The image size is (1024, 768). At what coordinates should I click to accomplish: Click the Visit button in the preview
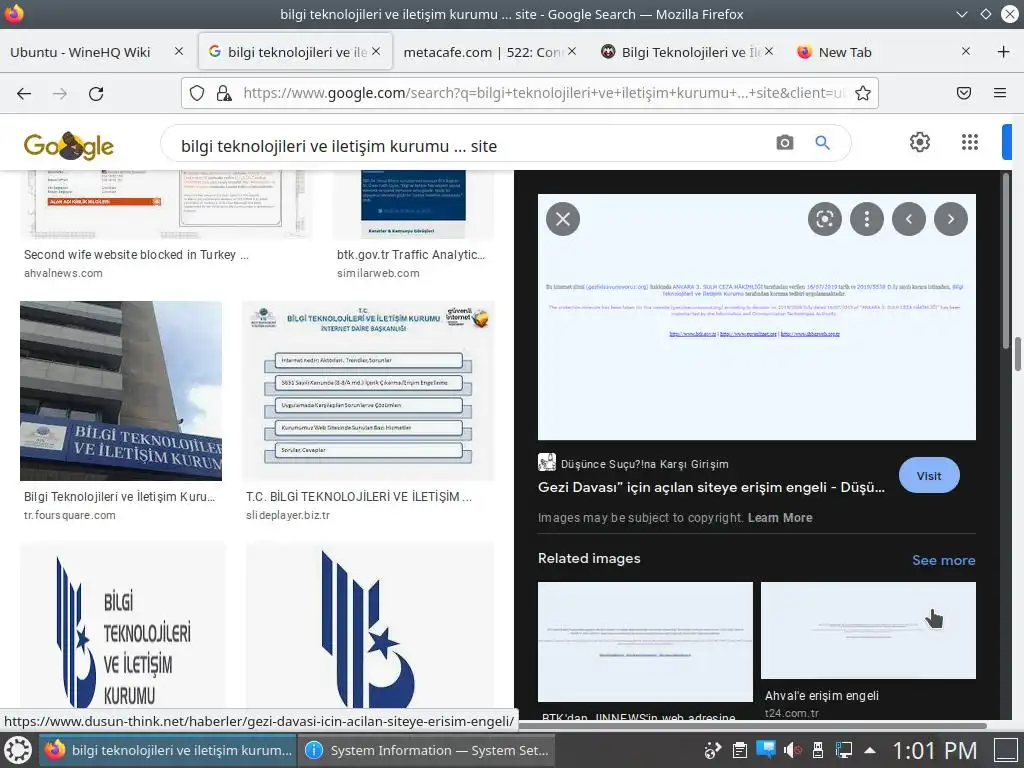click(x=929, y=475)
